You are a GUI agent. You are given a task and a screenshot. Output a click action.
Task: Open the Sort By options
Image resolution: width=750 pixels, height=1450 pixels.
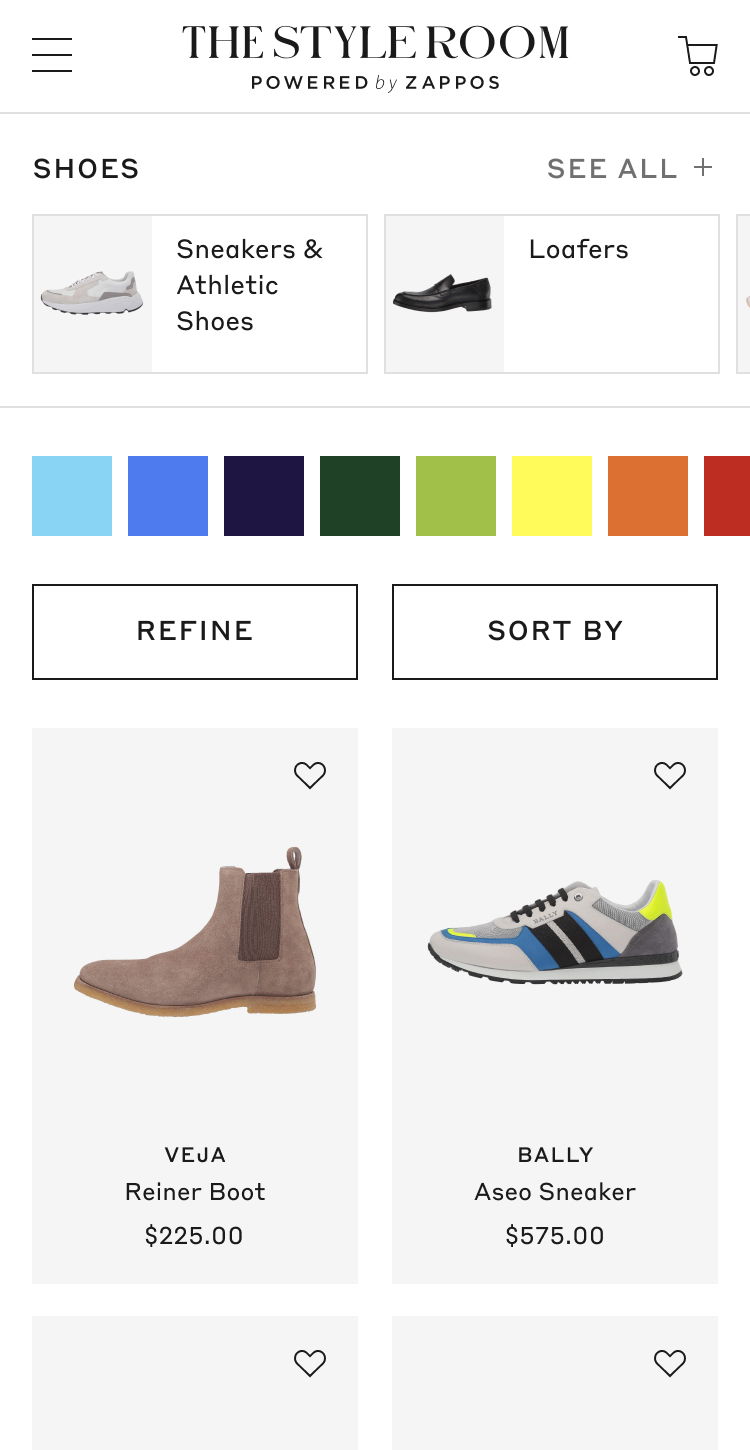point(555,631)
